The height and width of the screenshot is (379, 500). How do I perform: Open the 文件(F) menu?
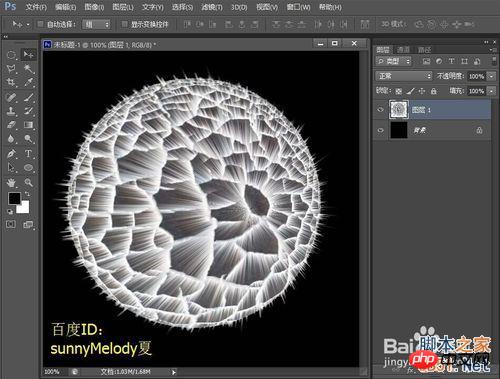click(36, 7)
